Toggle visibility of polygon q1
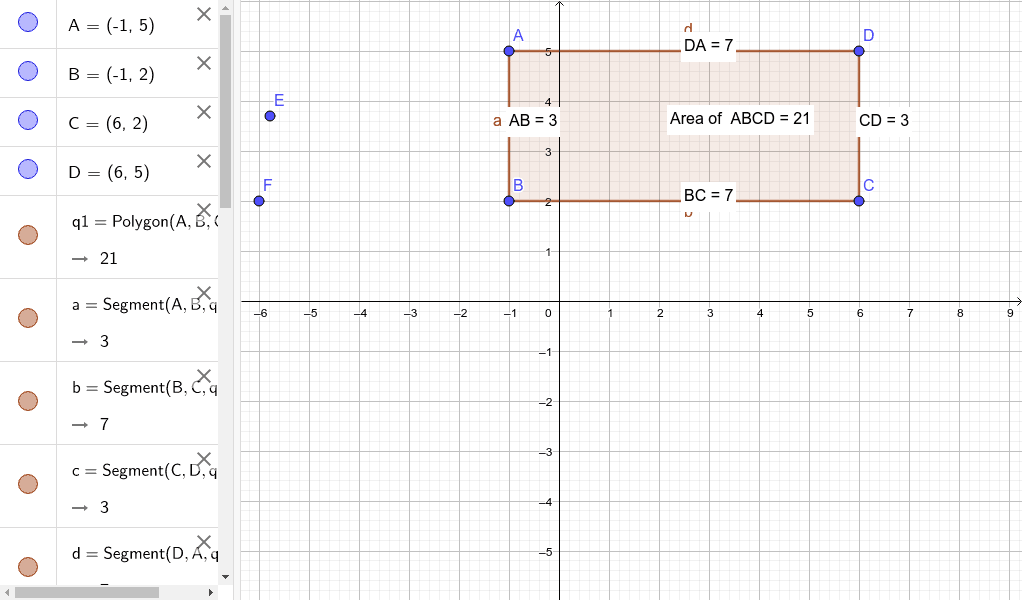 pos(28,235)
